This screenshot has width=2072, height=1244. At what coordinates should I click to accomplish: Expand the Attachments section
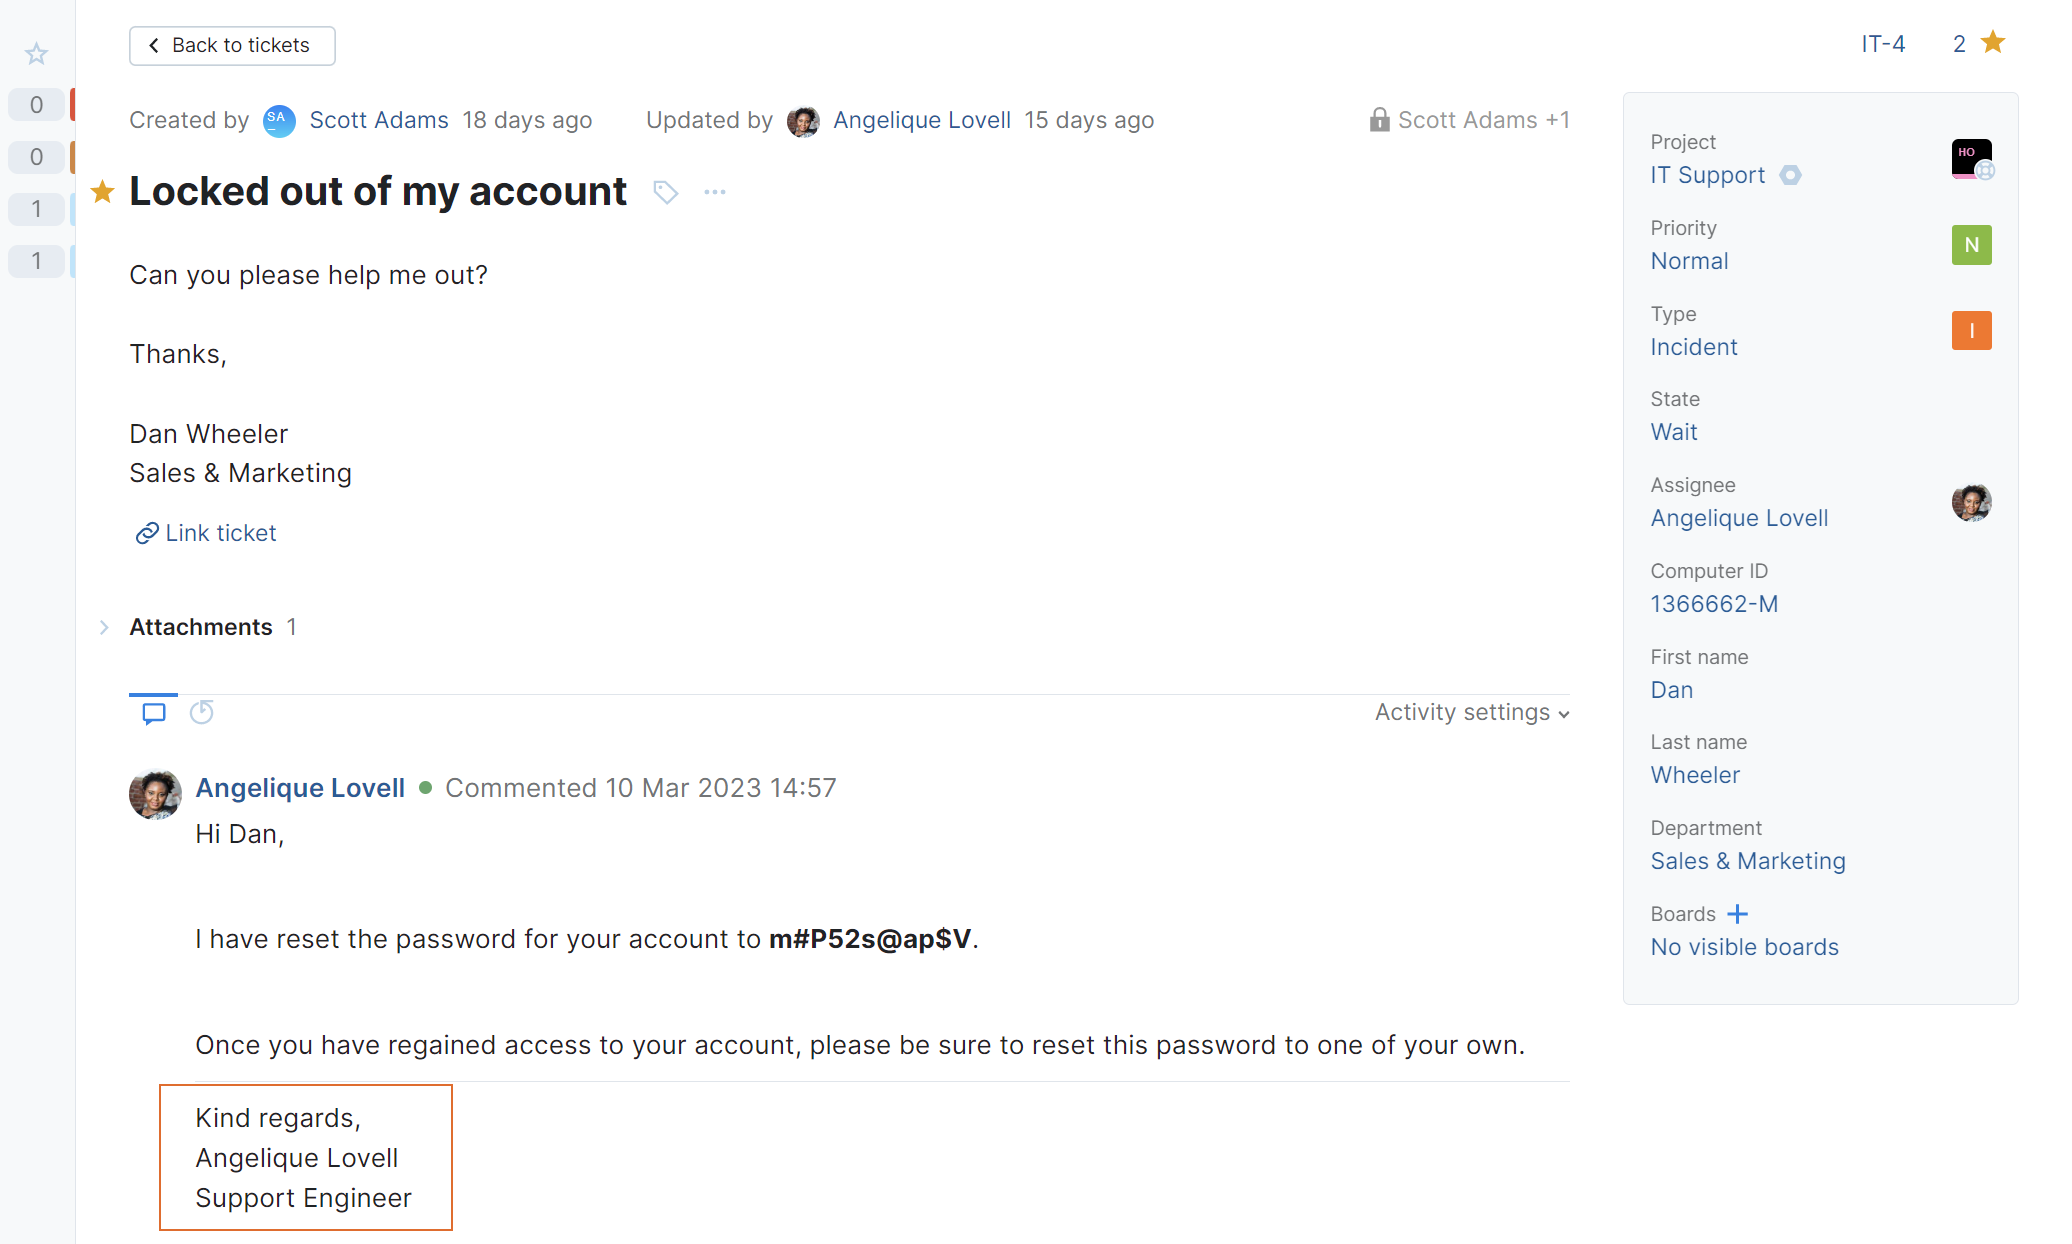click(104, 627)
